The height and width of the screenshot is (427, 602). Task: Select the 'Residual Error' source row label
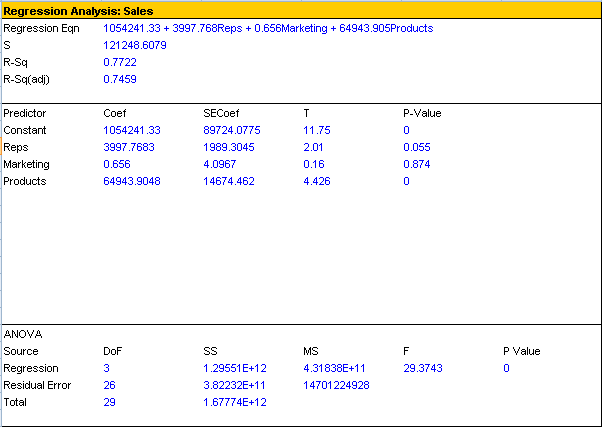pyautogui.click(x=37, y=385)
